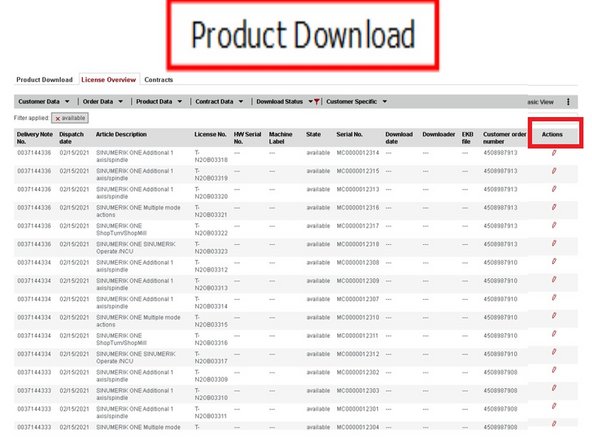Click serial number MC0000012310
592x444 pixels.
[x=358, y=318]
